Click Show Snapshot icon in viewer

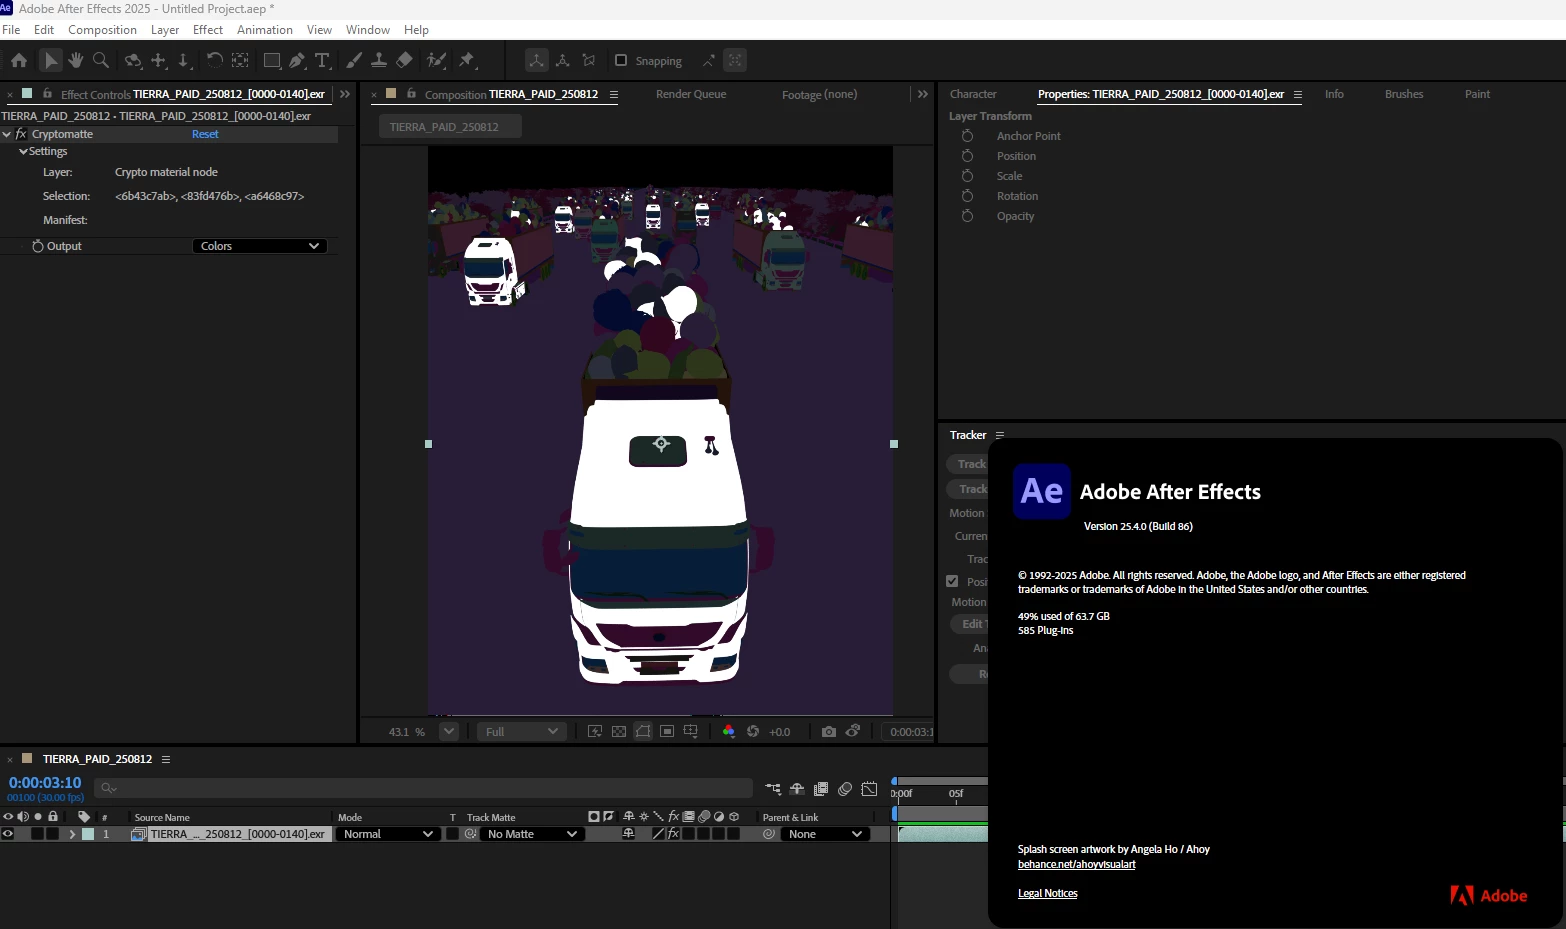[853, 732]
